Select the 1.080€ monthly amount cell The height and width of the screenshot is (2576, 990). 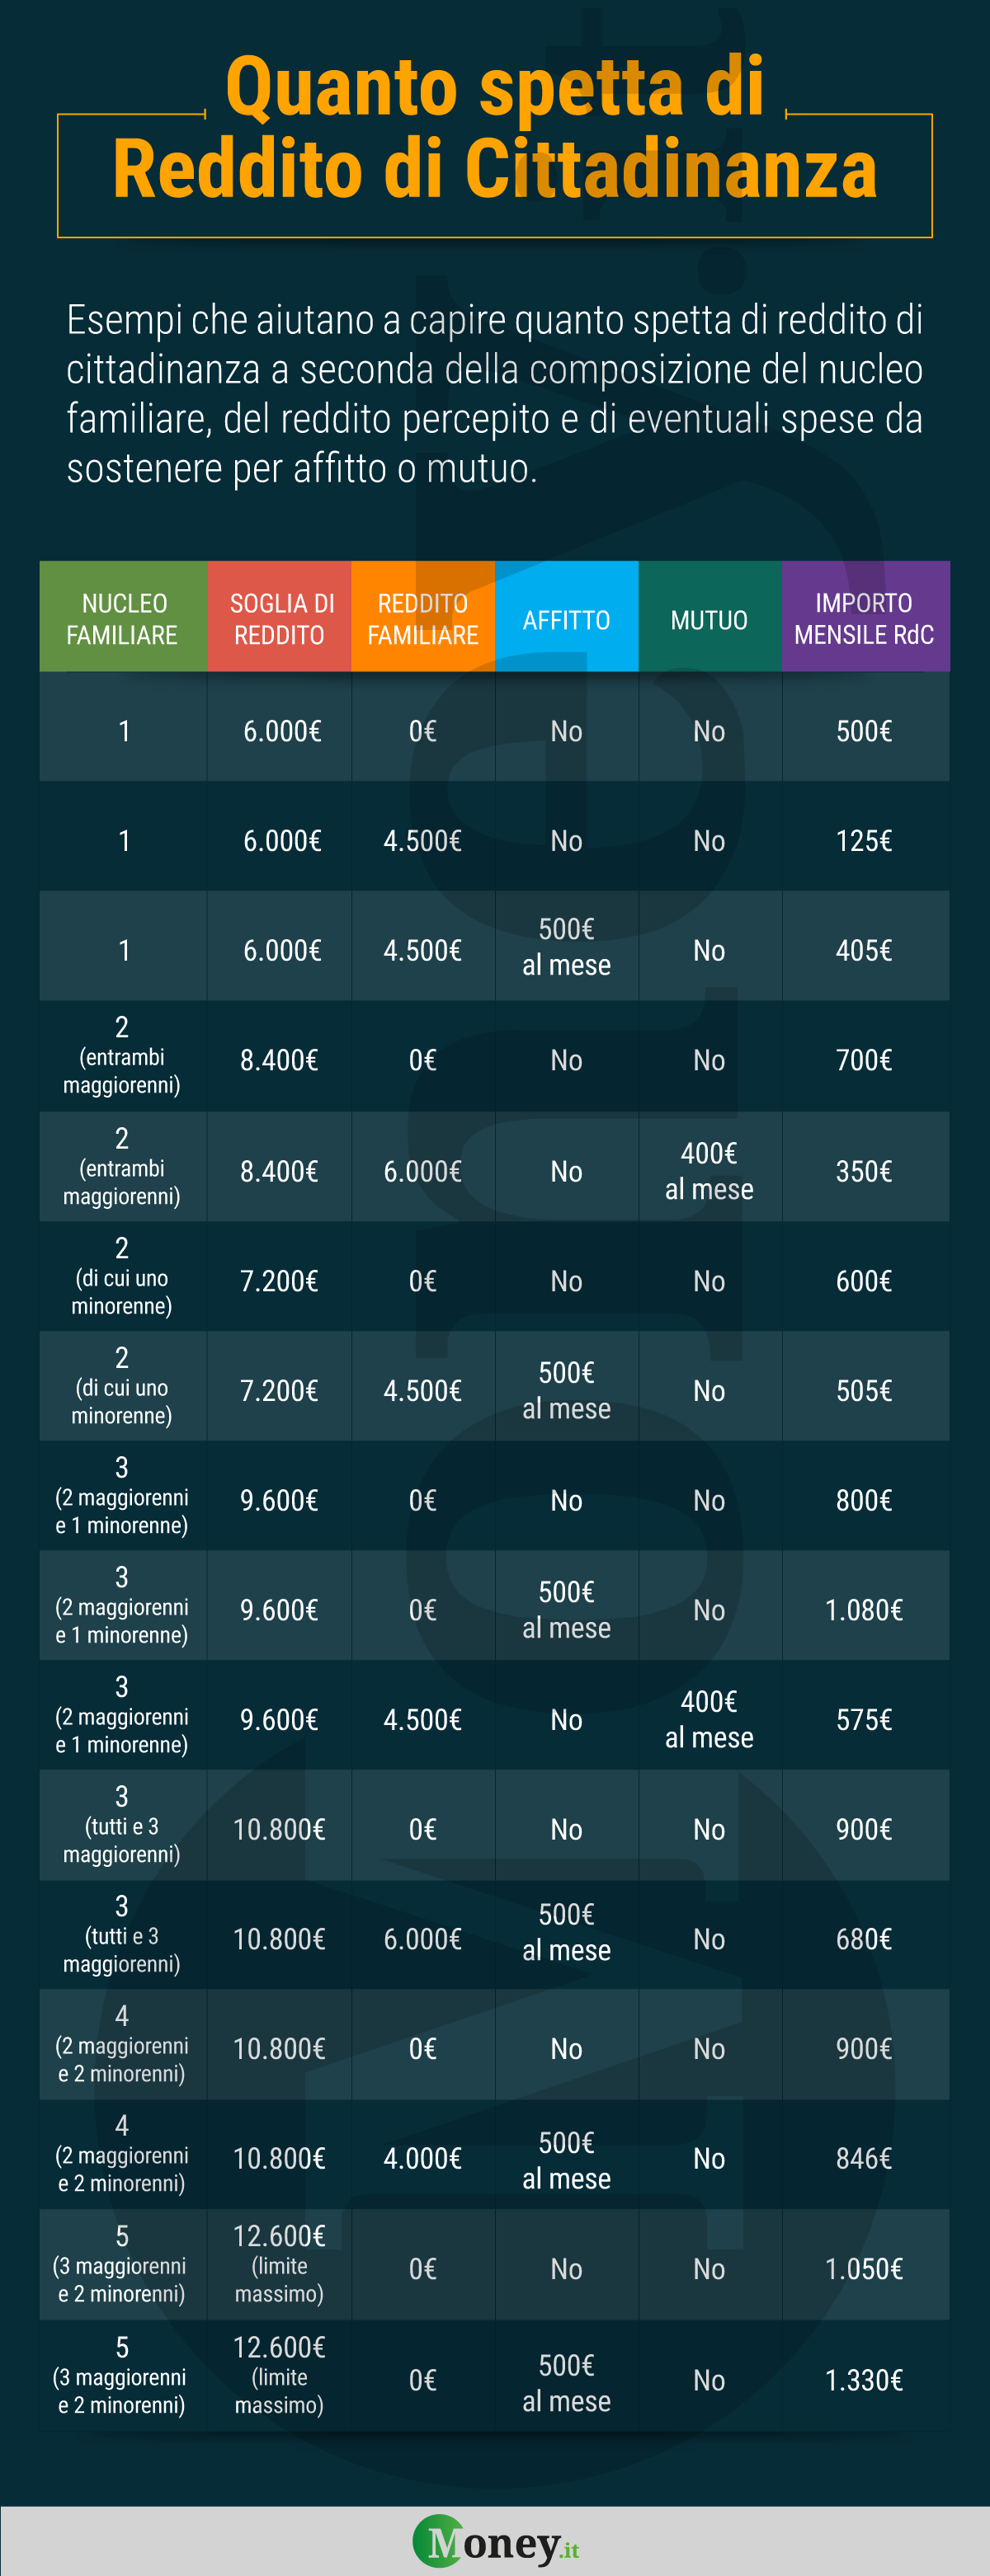865,1610
